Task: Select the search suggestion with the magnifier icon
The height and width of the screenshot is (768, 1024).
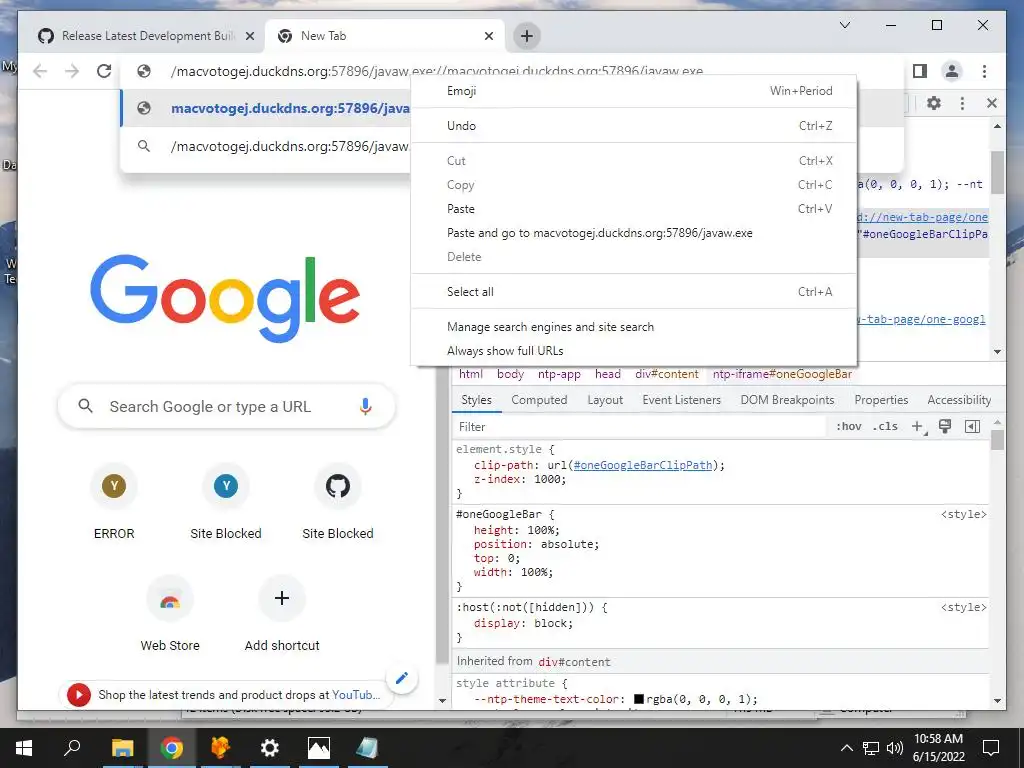Action: [266, 146]
